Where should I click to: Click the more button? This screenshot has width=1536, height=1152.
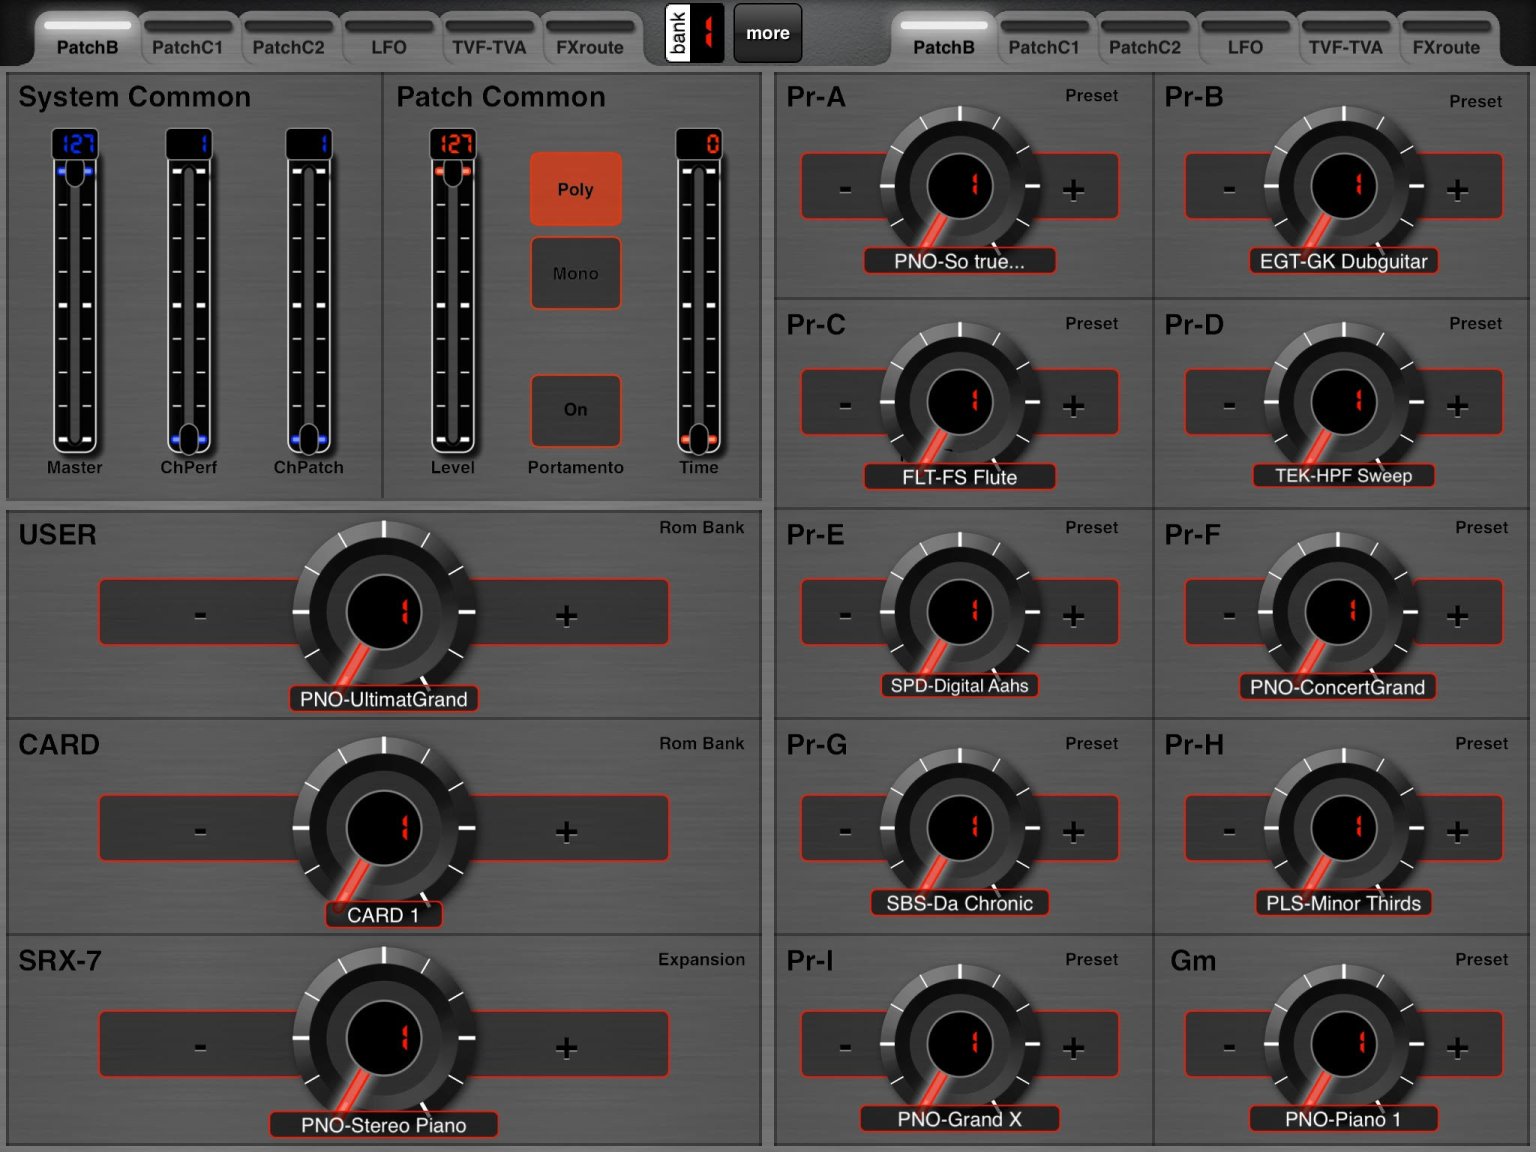768,33
